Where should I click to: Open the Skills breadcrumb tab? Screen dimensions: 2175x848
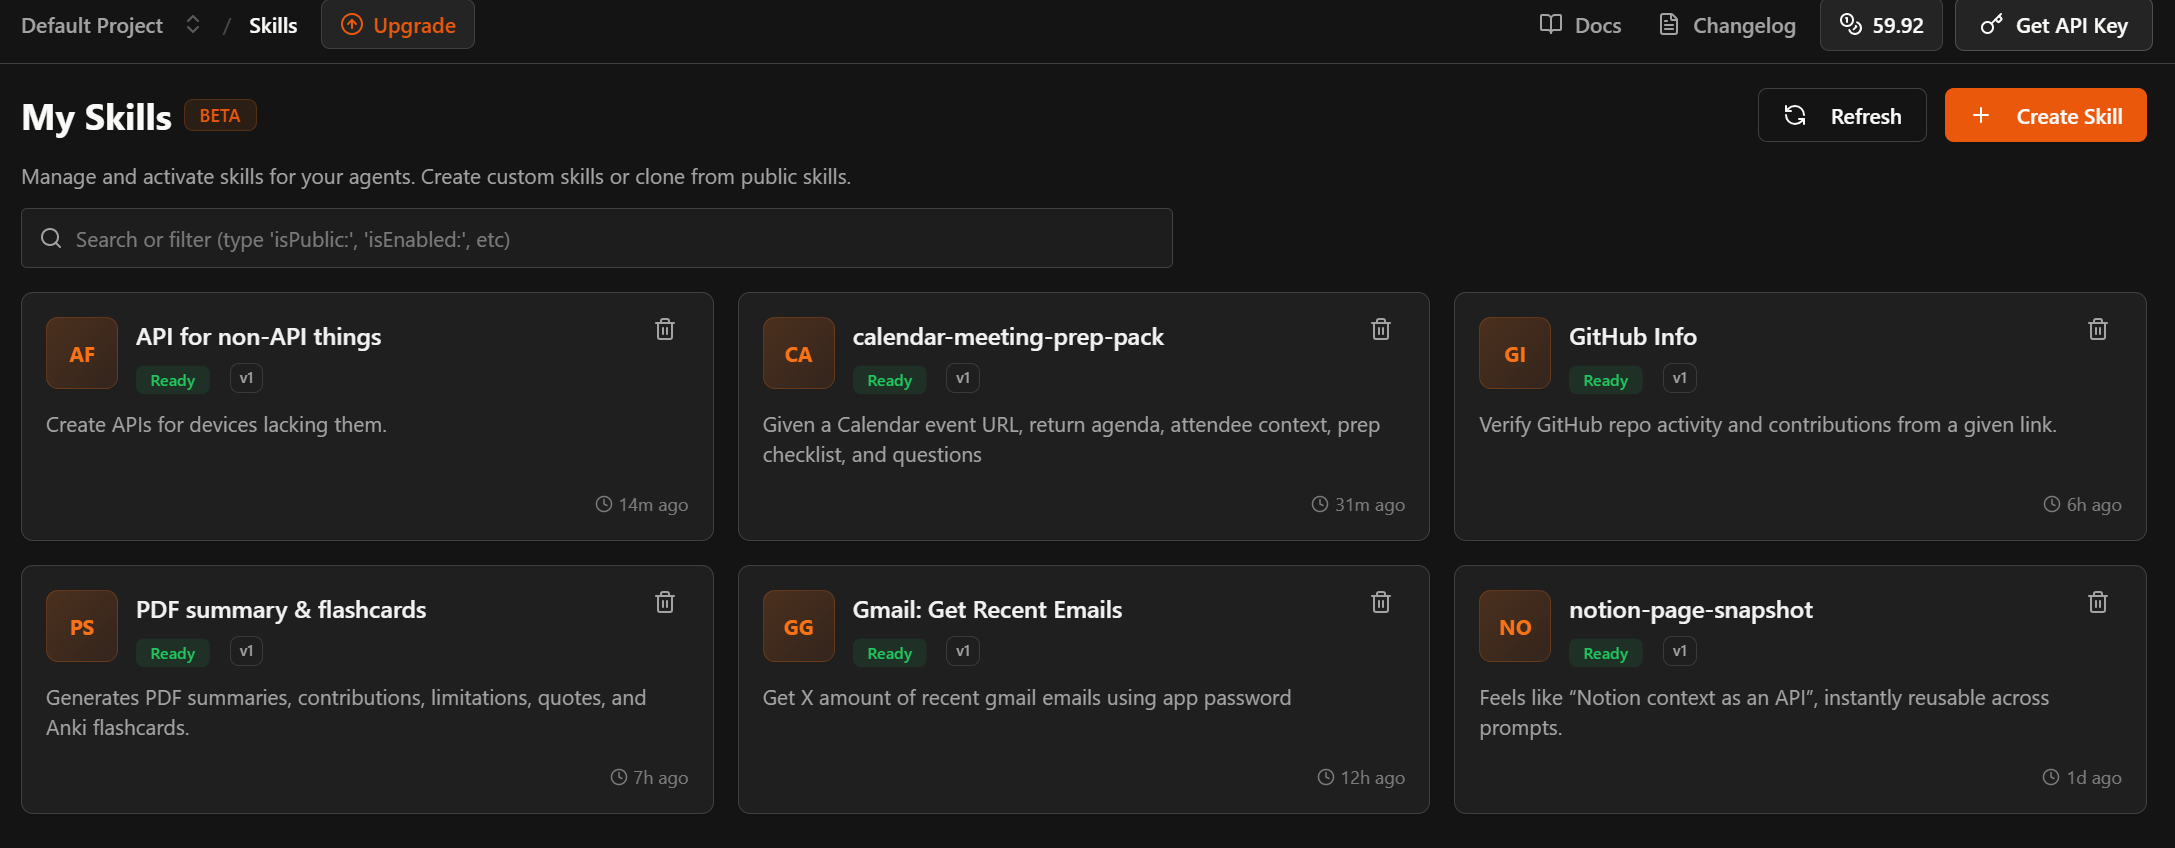(273, 25)
